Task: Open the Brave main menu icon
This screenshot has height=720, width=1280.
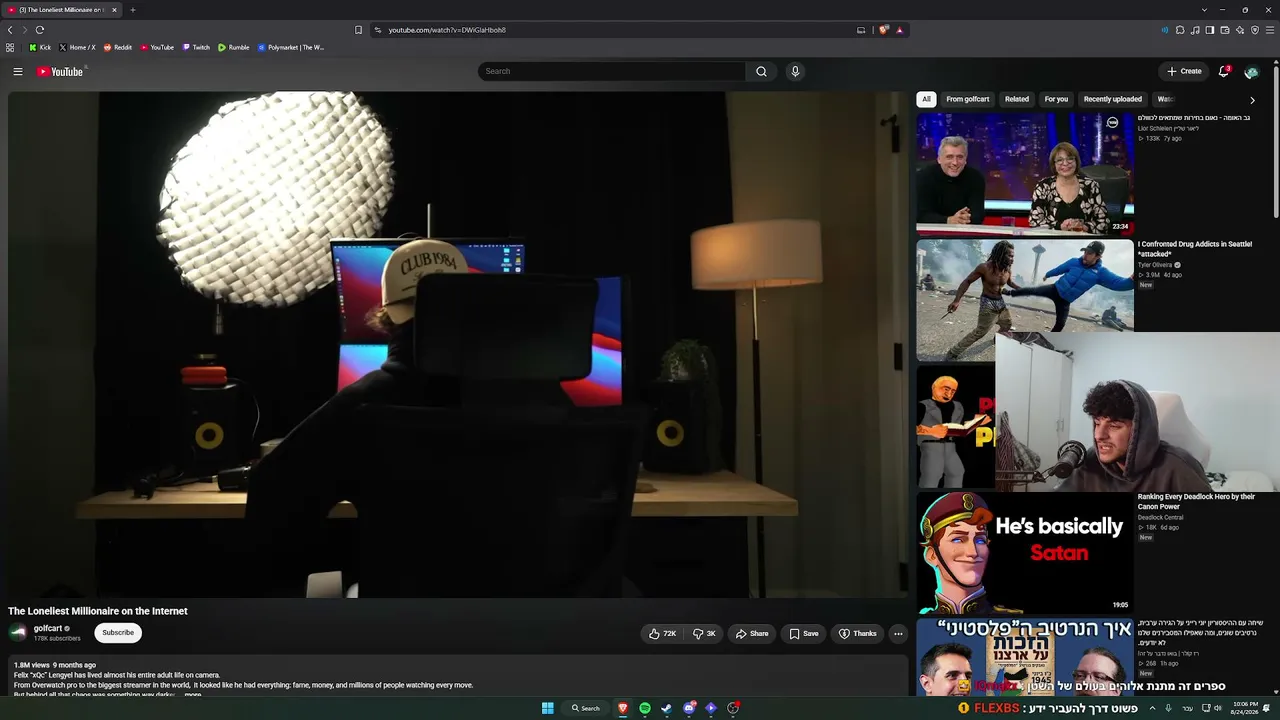Action: click(1271, 30)
